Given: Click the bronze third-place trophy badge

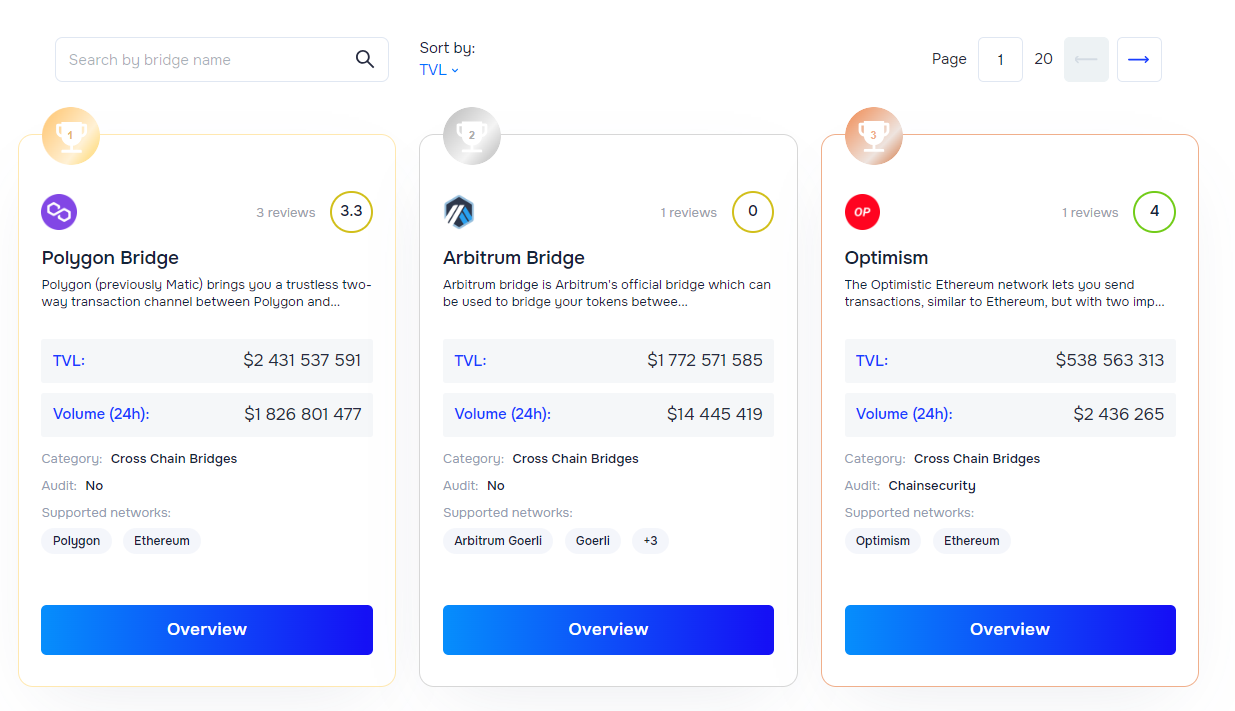Looking at the screenshot, I should 873,135.
